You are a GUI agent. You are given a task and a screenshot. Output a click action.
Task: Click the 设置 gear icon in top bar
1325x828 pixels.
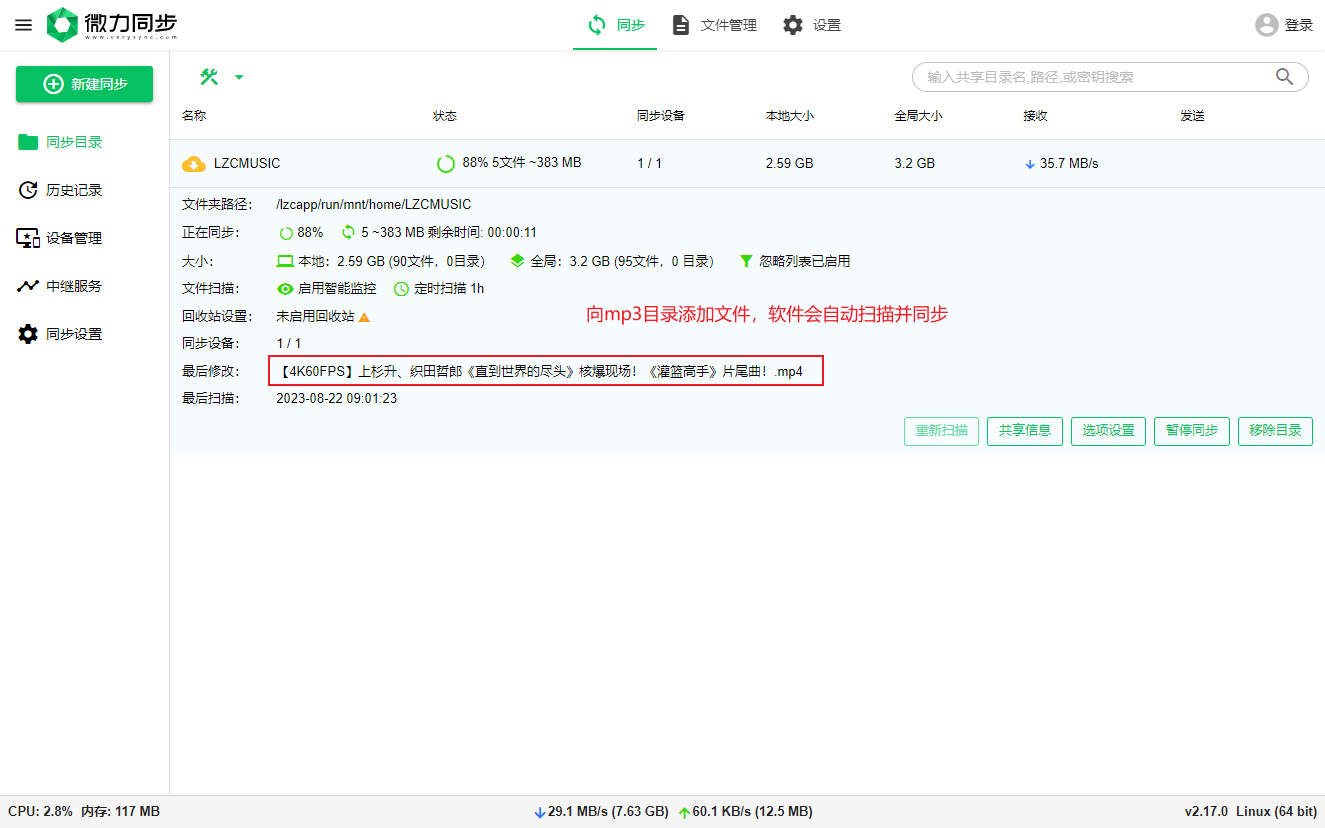793,25
